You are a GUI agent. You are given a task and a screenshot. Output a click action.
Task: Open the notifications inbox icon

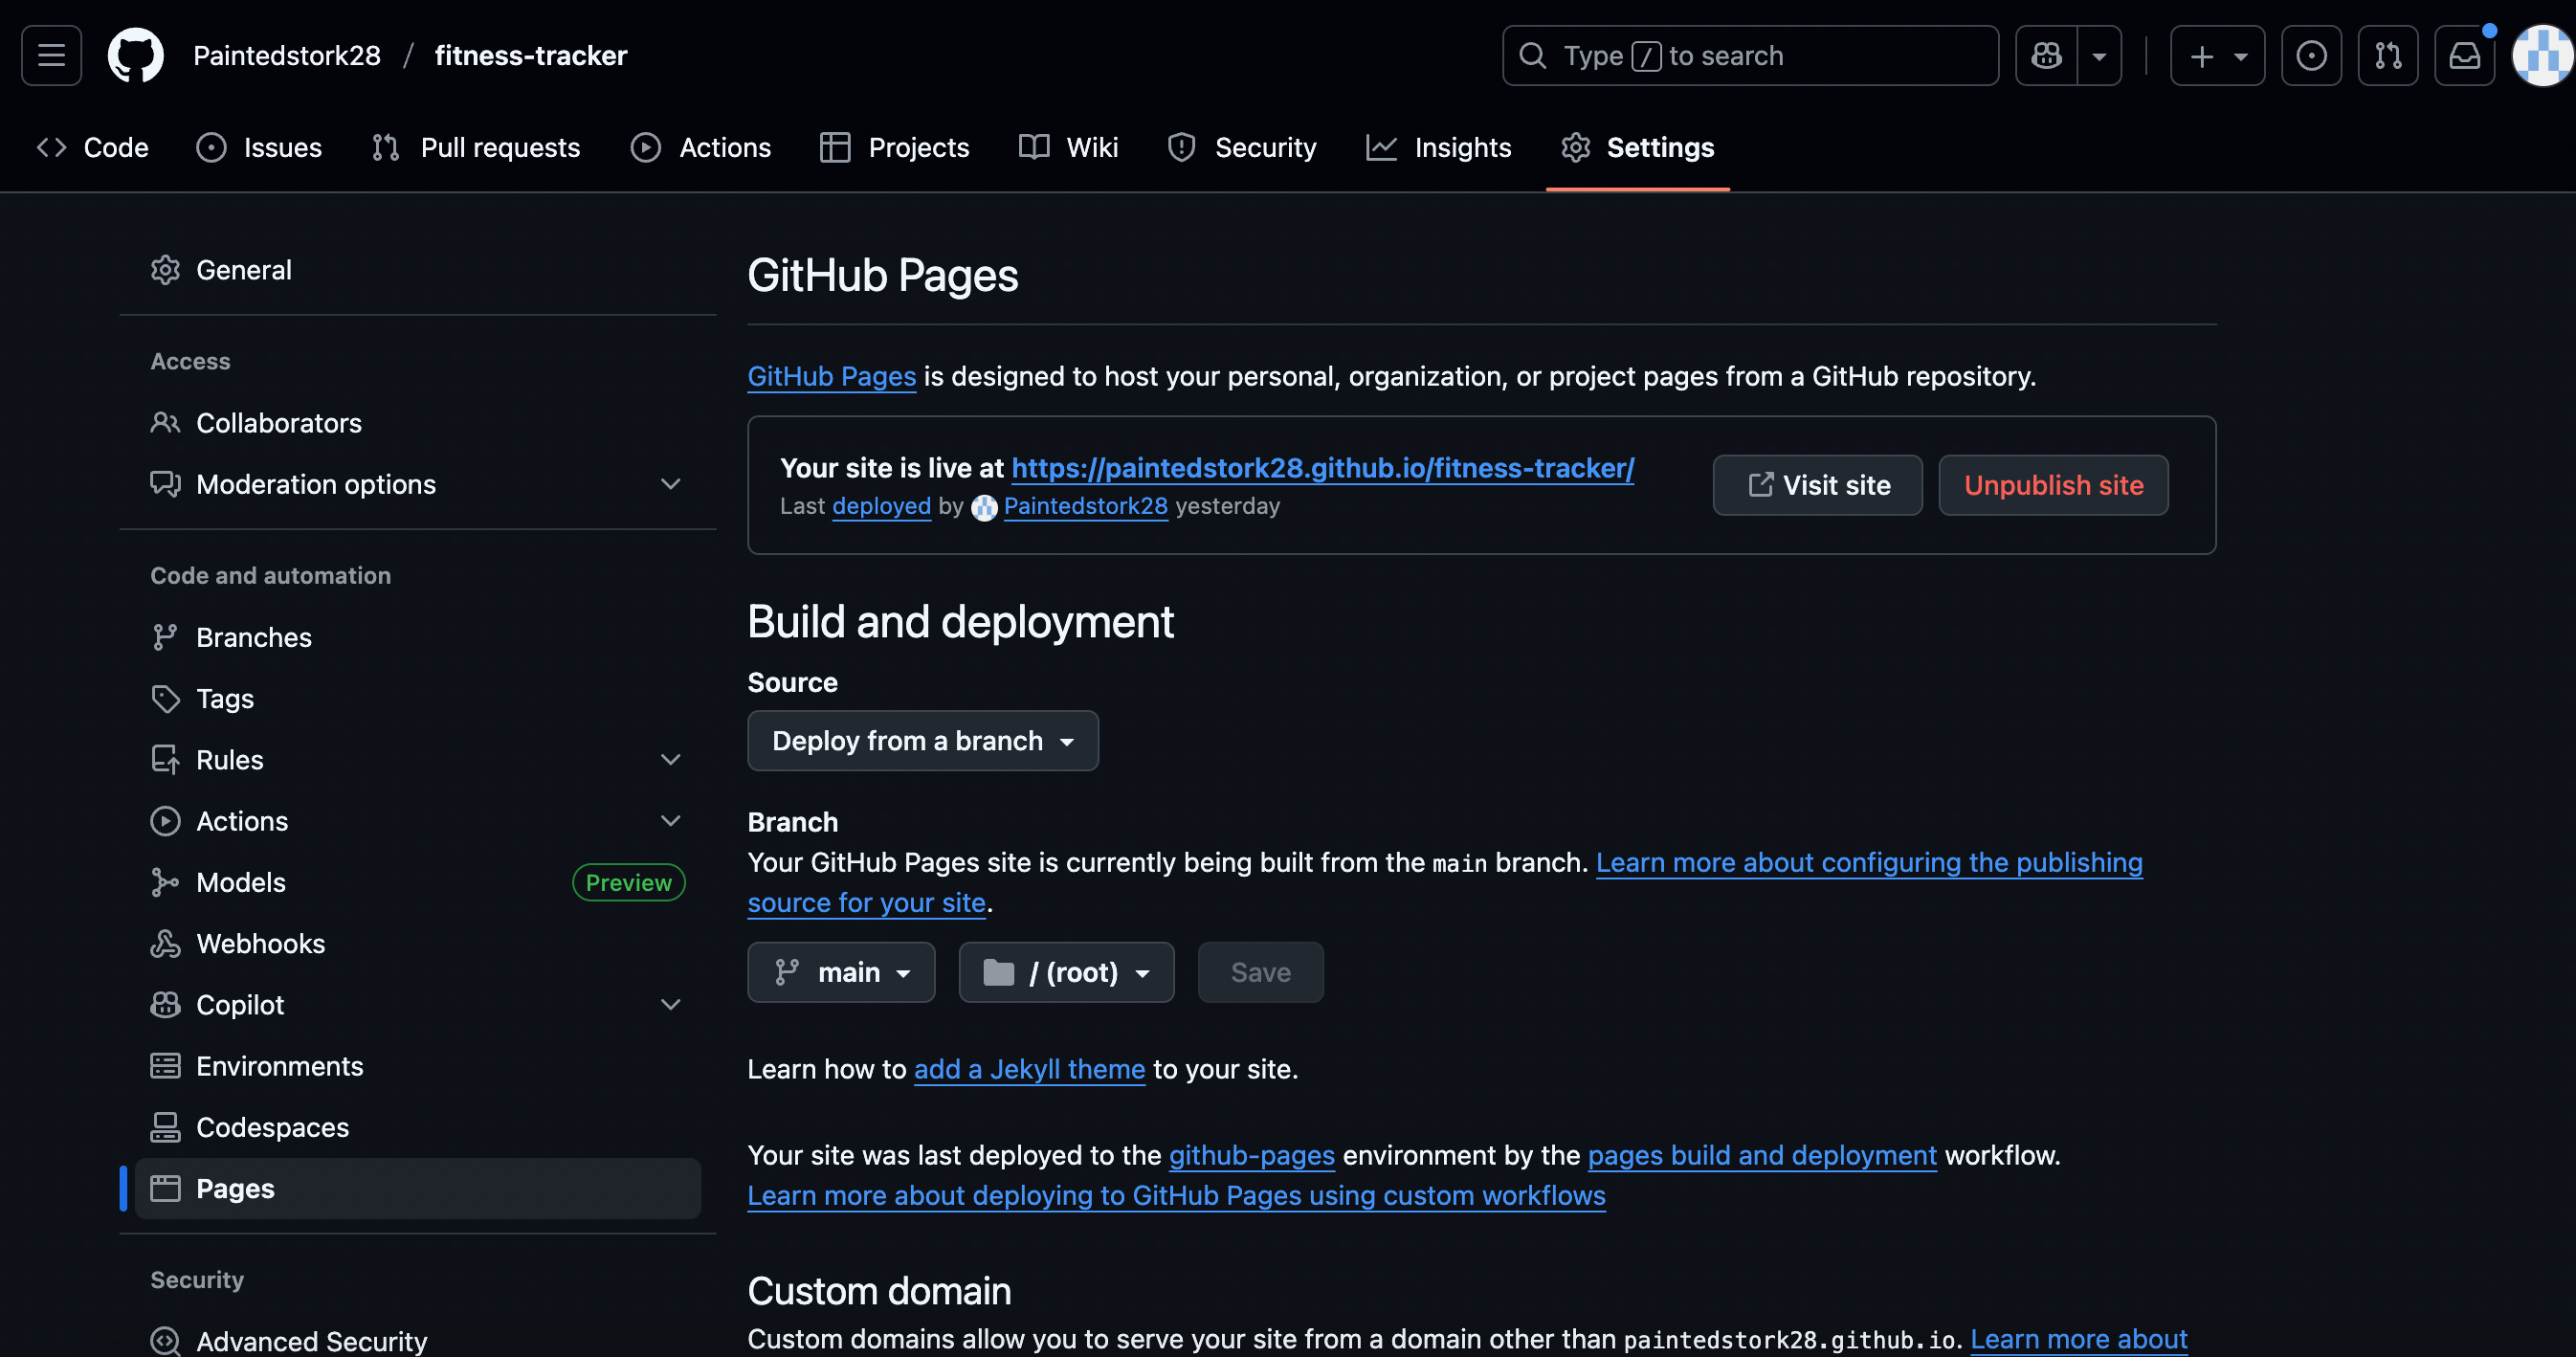[x=2464, y=56]
